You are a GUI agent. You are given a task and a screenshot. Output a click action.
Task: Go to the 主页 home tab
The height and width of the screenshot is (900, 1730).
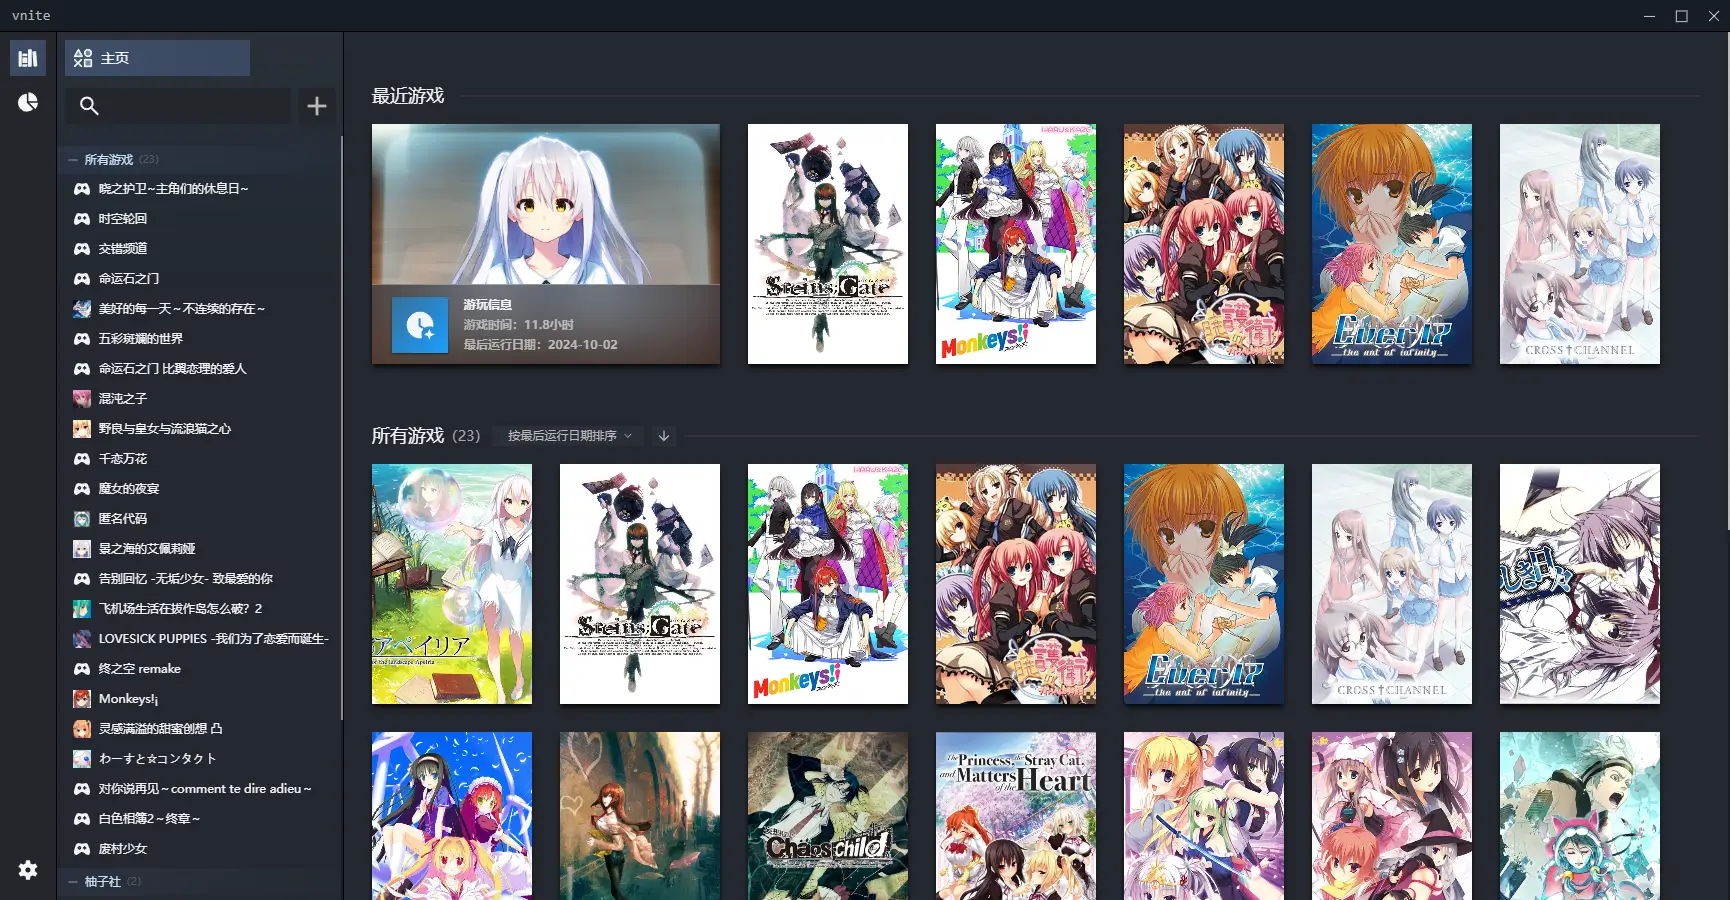click(x=158, y=58)
